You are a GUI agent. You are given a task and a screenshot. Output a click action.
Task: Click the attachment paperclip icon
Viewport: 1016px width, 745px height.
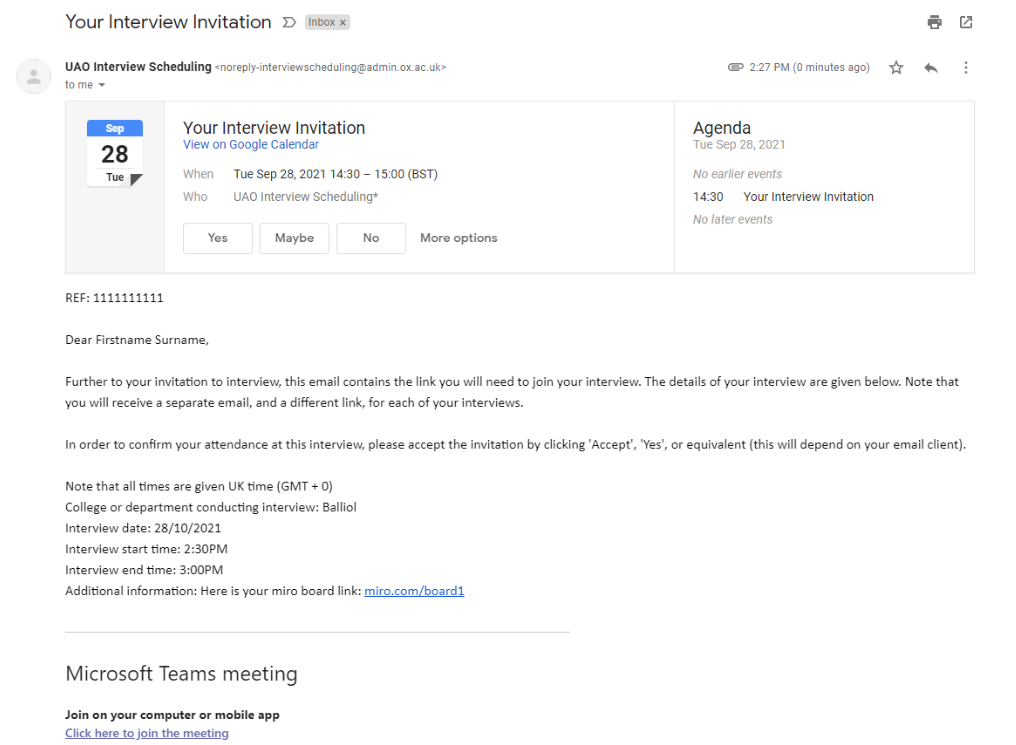[x=735, y=67]
